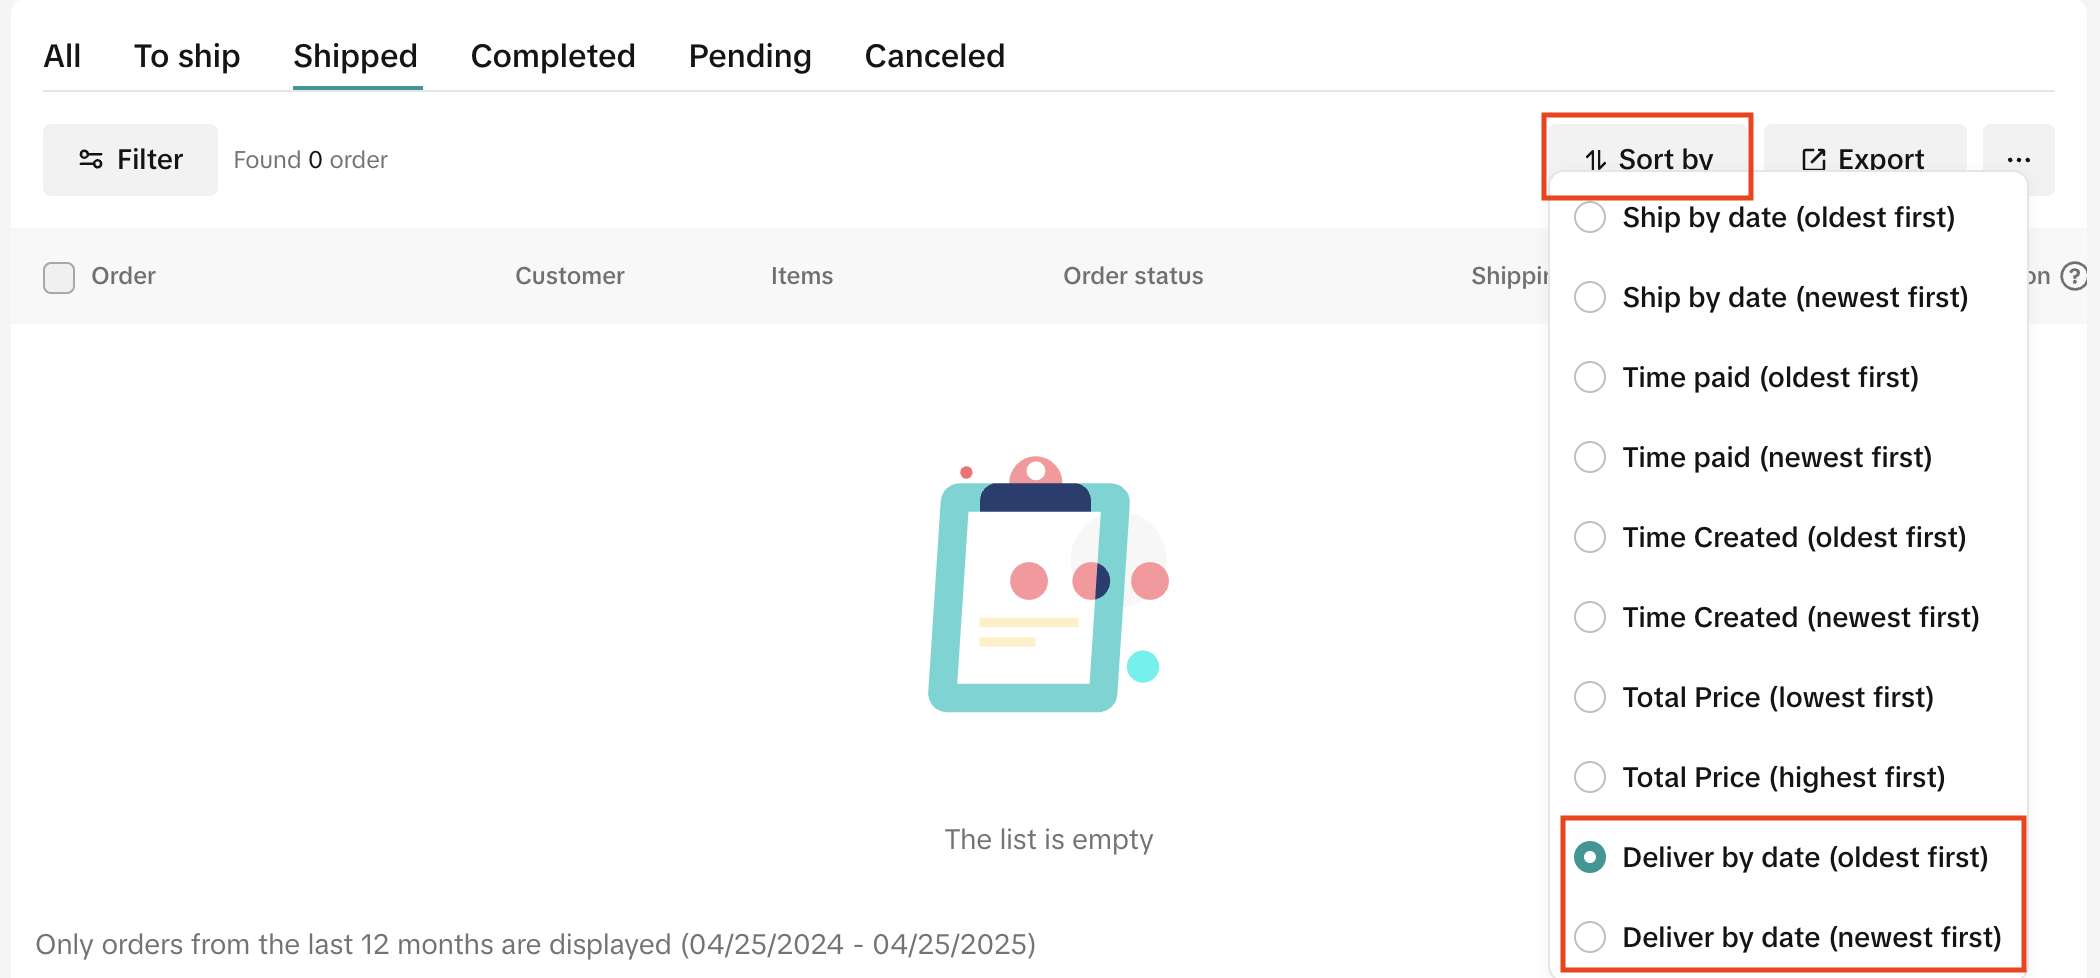Open the To ship tab
The image size is (2100, 978).
pyautogui.click(x=187, y=56)
